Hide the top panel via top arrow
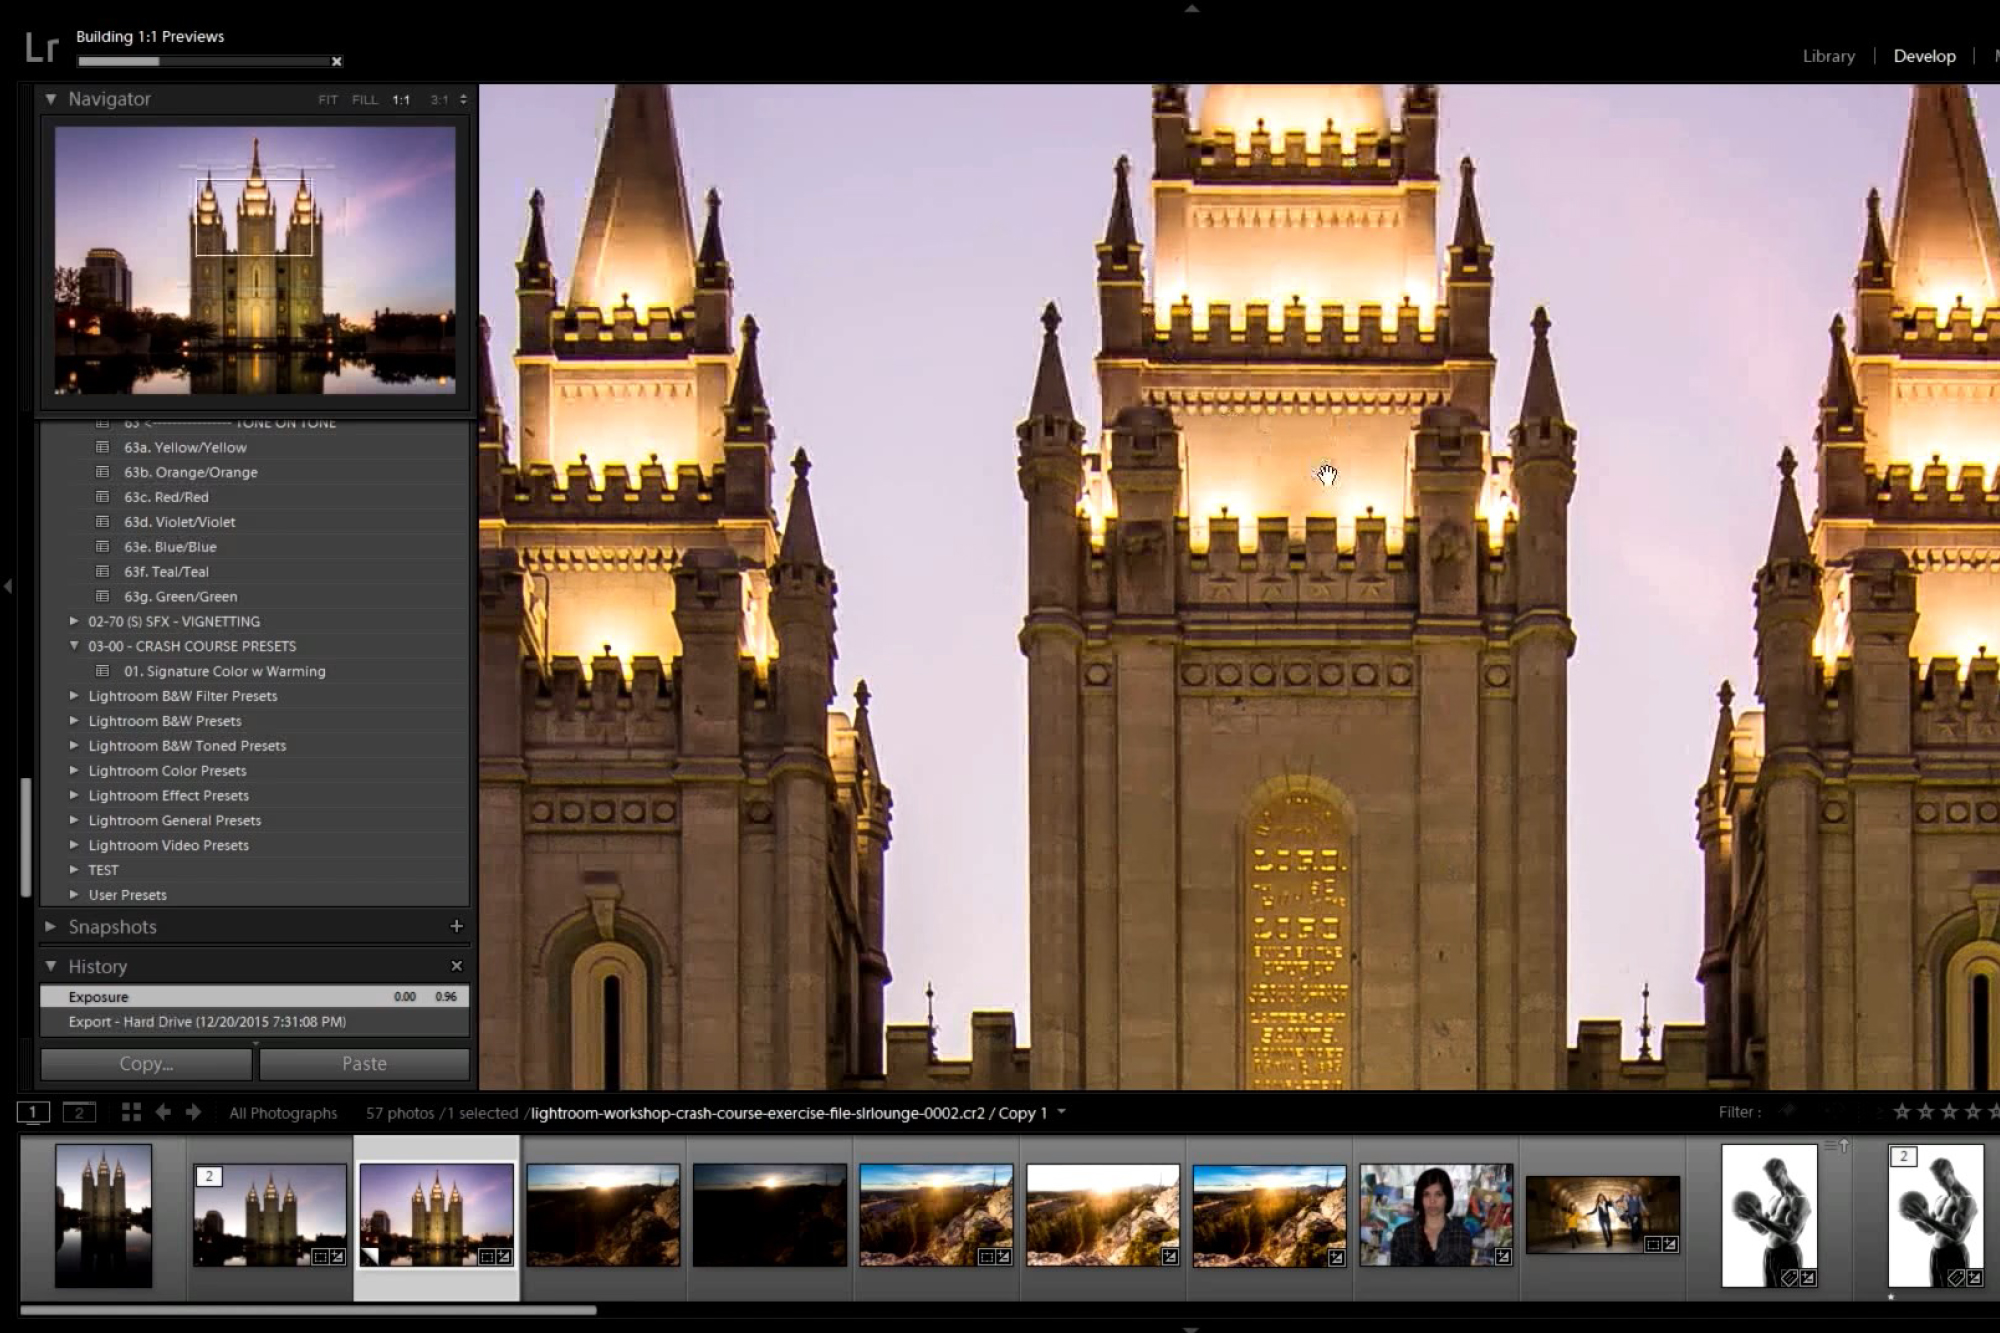The width and height of the screenshot is (2000, 1333). pyautogui.click(x=1191, y=8)
